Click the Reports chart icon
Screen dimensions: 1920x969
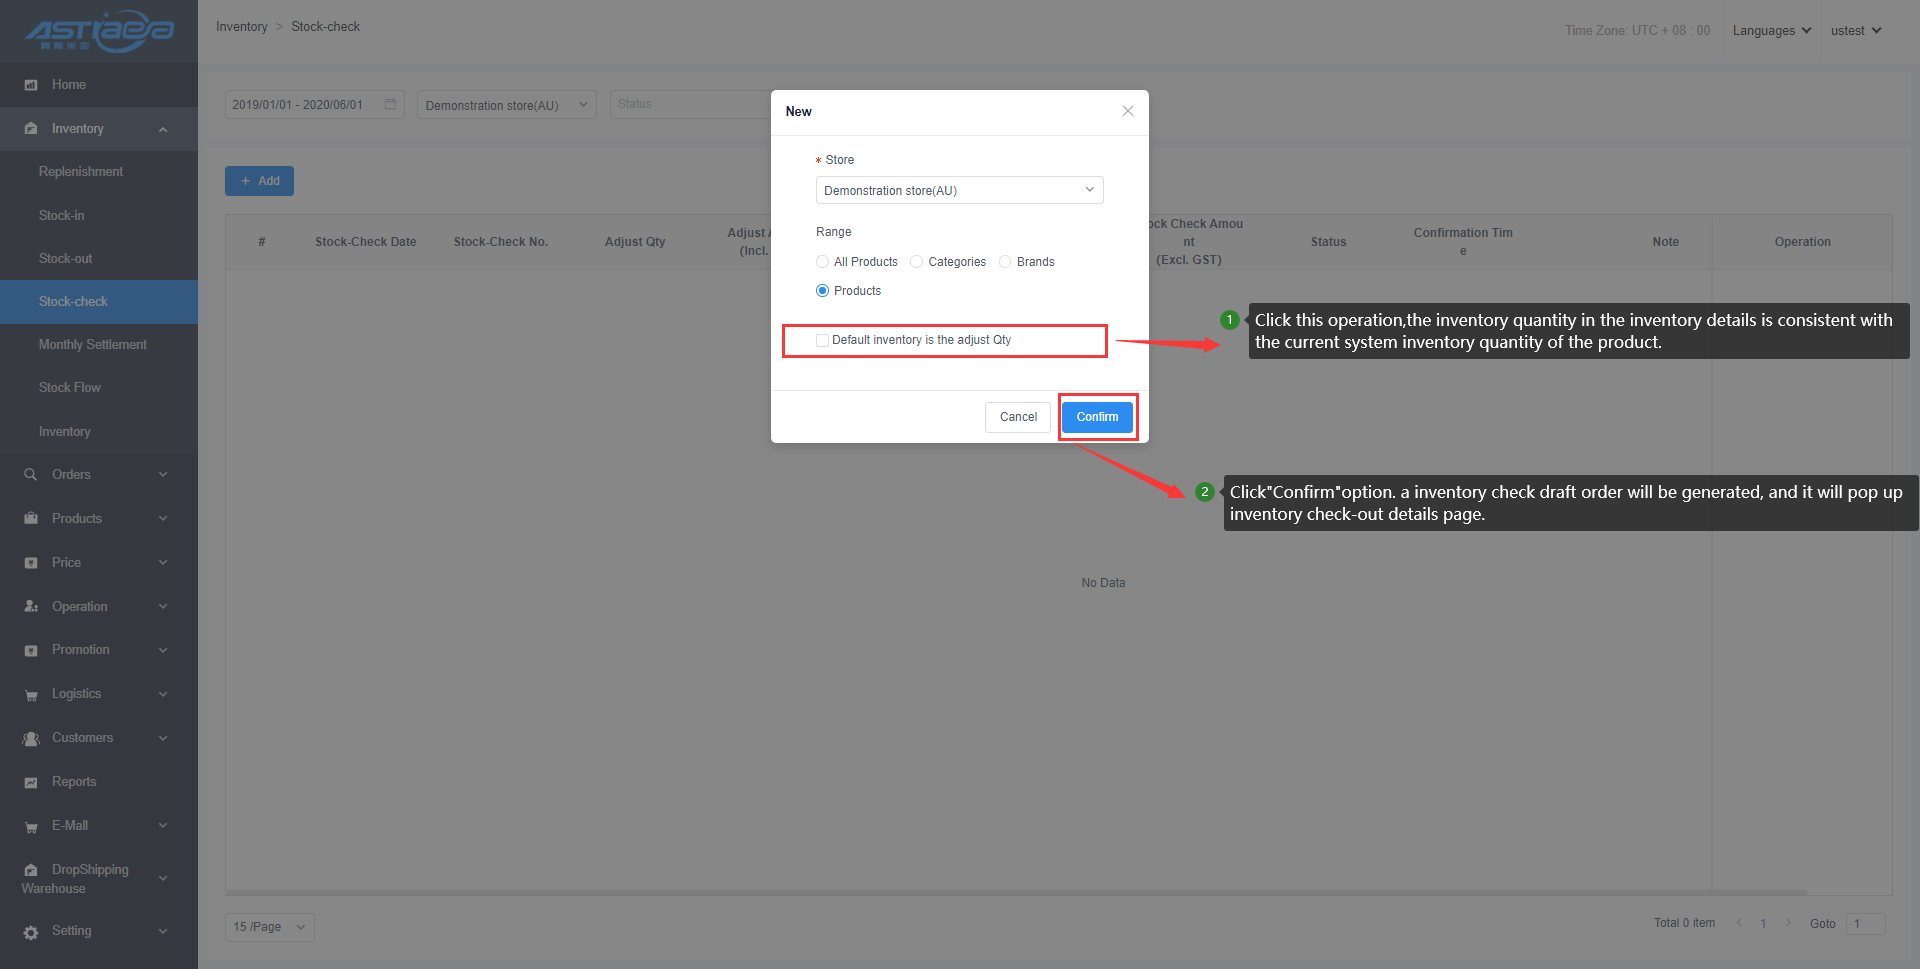click(x=31, y=783)
